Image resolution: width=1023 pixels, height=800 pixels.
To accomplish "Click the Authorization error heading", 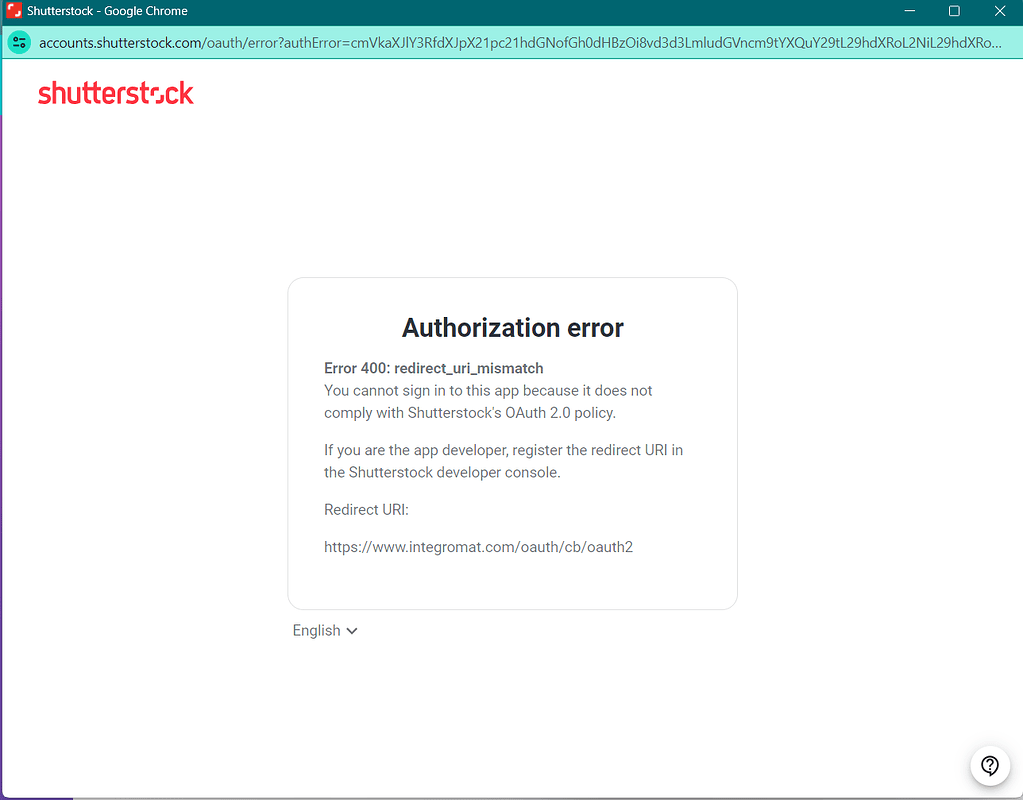I will pos(512,327).
